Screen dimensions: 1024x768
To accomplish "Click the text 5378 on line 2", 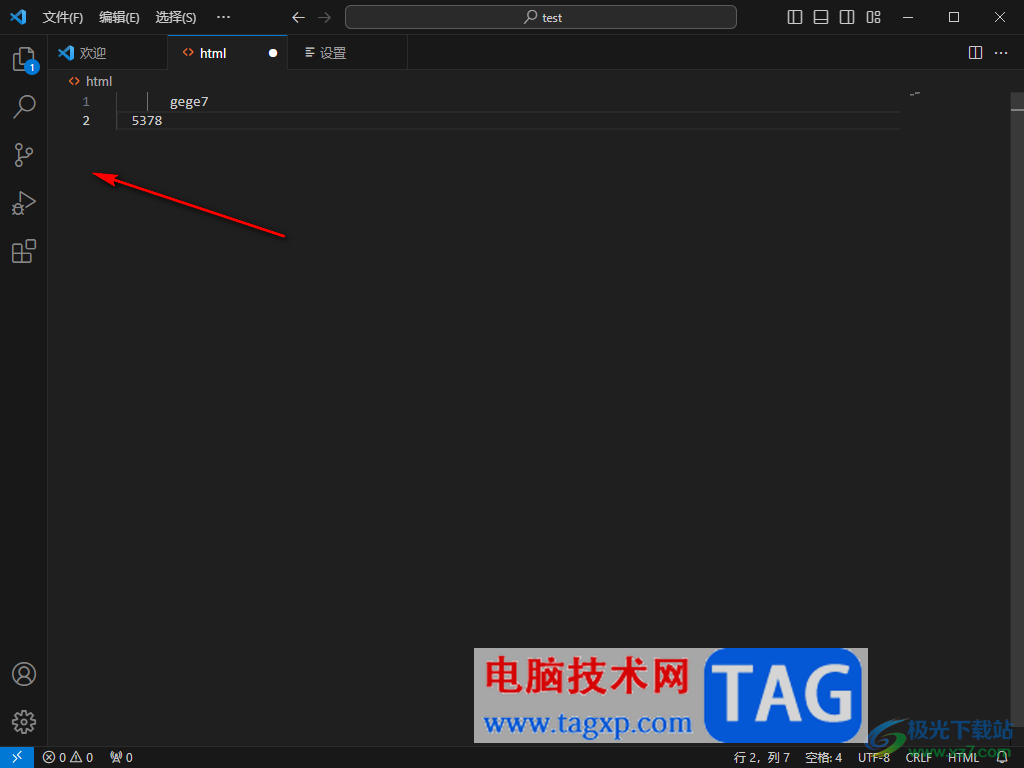I will 147,121.
